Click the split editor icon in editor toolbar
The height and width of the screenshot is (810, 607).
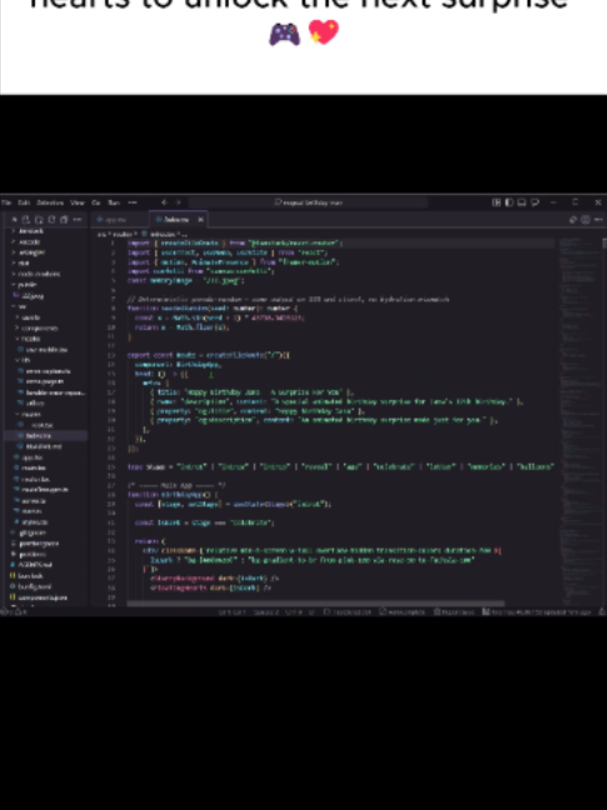(x=585, y=220)
